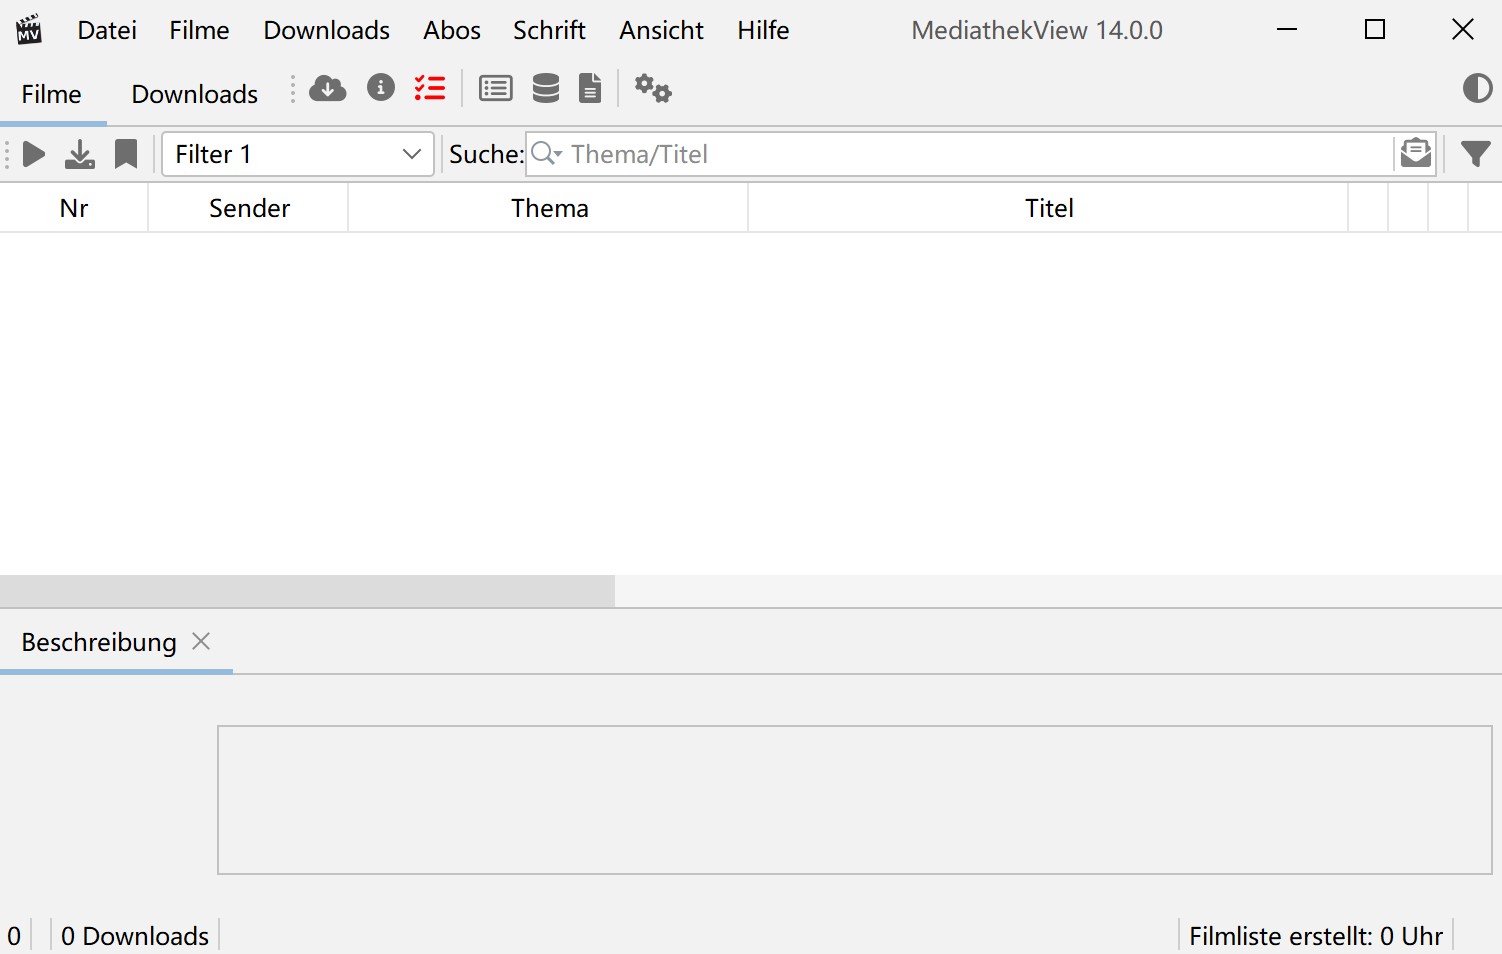Open the Ansicht menu

point(661,31)
